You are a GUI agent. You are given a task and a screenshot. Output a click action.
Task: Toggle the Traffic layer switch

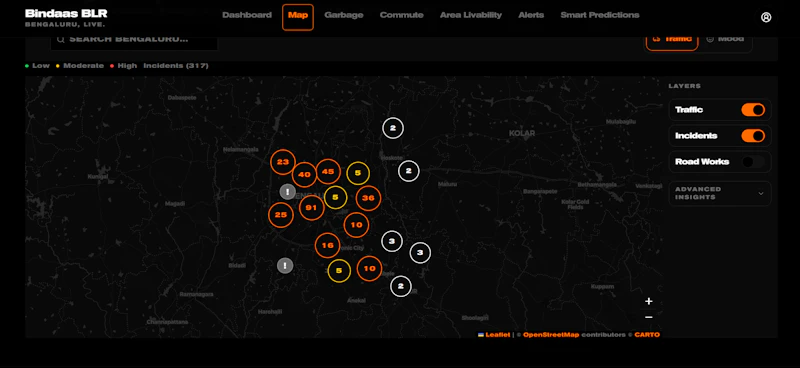[x=753, y=110]
